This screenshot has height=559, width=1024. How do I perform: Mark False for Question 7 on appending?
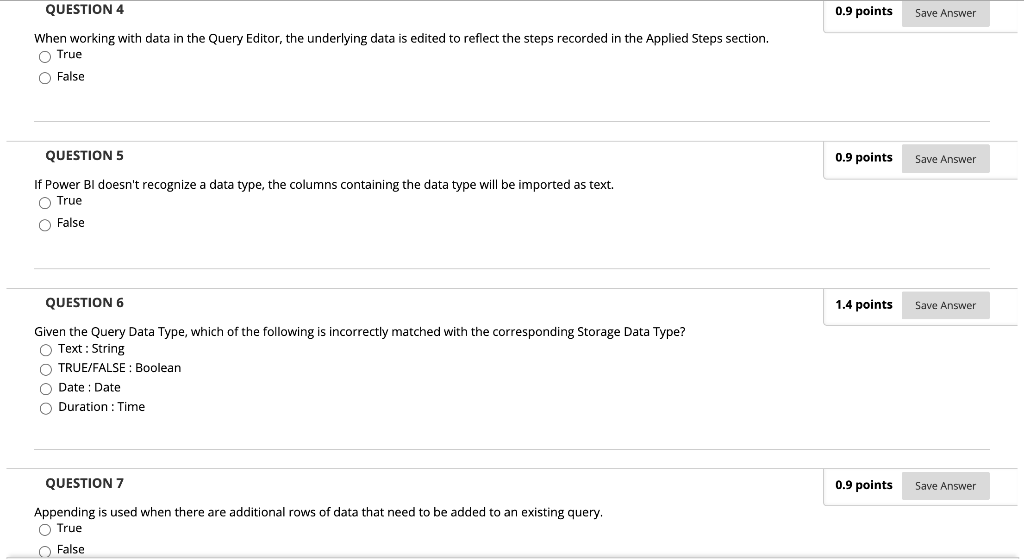click(45, 551)
